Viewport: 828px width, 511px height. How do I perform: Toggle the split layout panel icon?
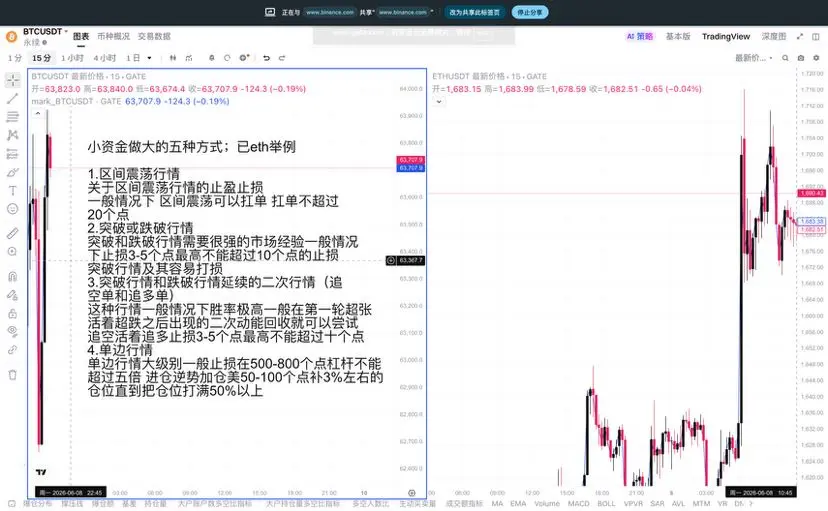816,36
